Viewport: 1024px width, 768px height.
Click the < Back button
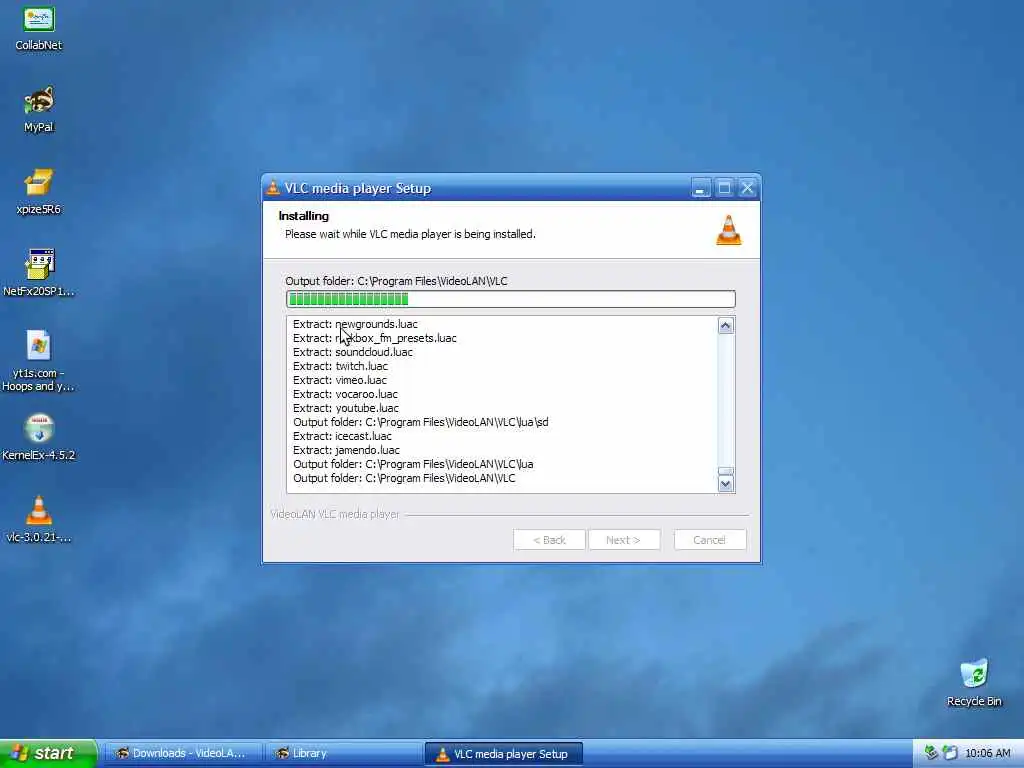pyautogui.click(x=549, y=540)
